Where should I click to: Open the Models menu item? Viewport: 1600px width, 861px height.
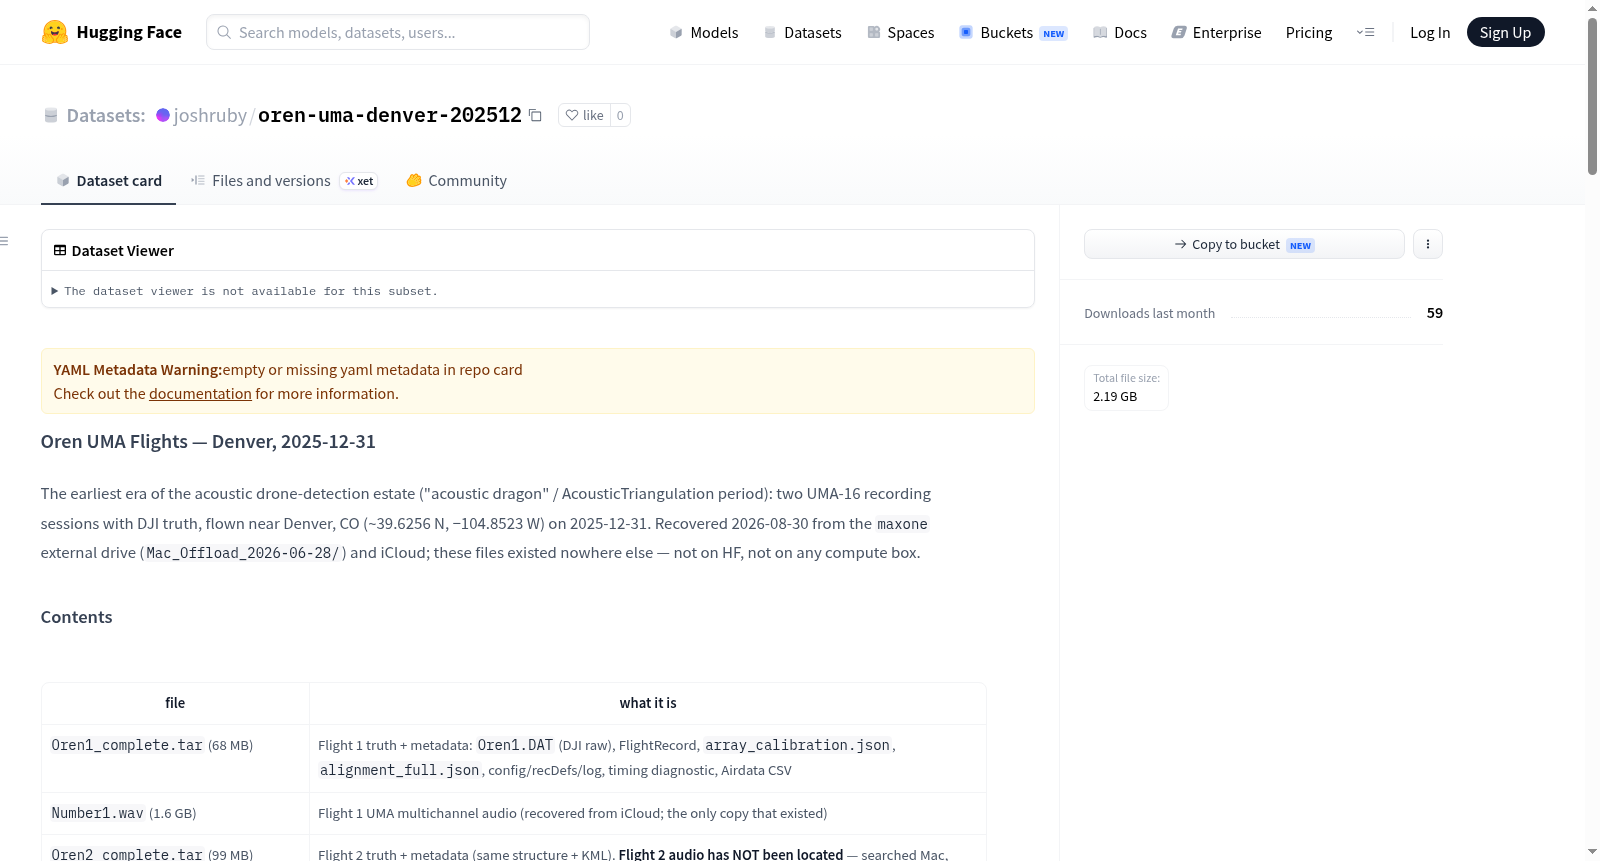click(704, 32)
